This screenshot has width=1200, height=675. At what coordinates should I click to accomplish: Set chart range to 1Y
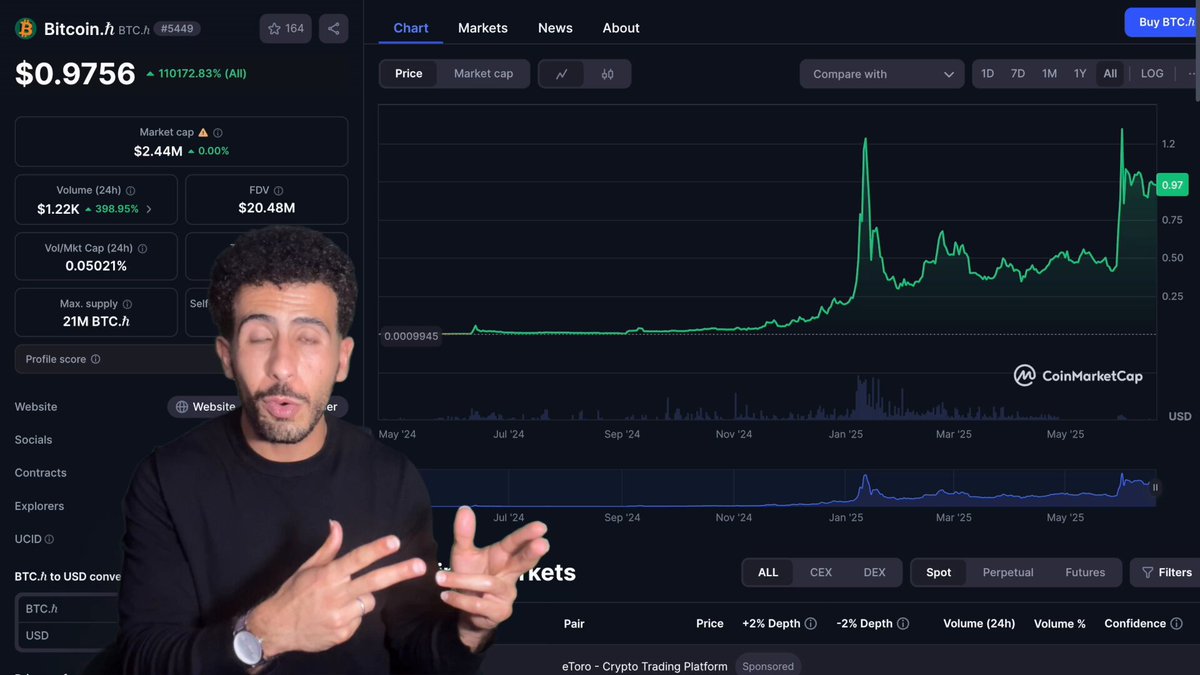pos(1080,74)
